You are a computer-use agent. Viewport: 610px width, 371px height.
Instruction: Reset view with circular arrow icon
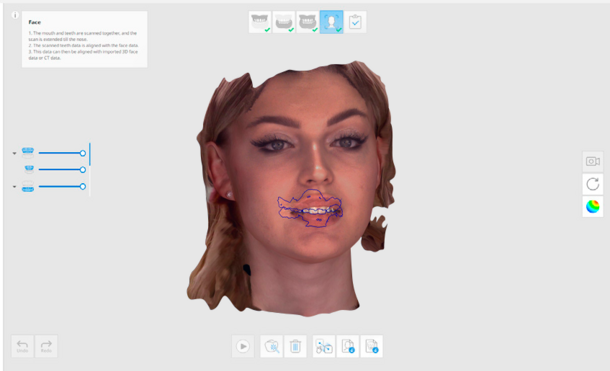[593, 184]
